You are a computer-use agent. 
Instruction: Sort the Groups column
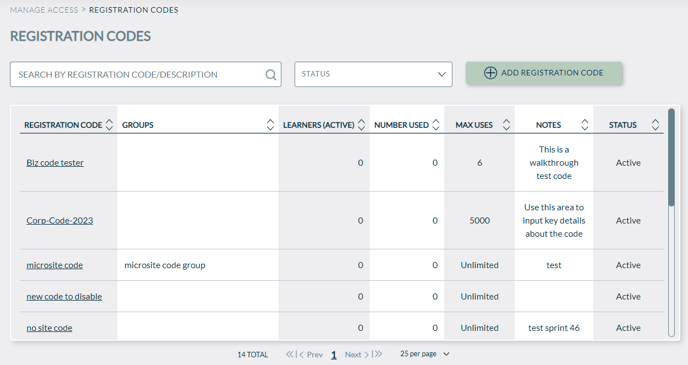click(x=270, y=125)
